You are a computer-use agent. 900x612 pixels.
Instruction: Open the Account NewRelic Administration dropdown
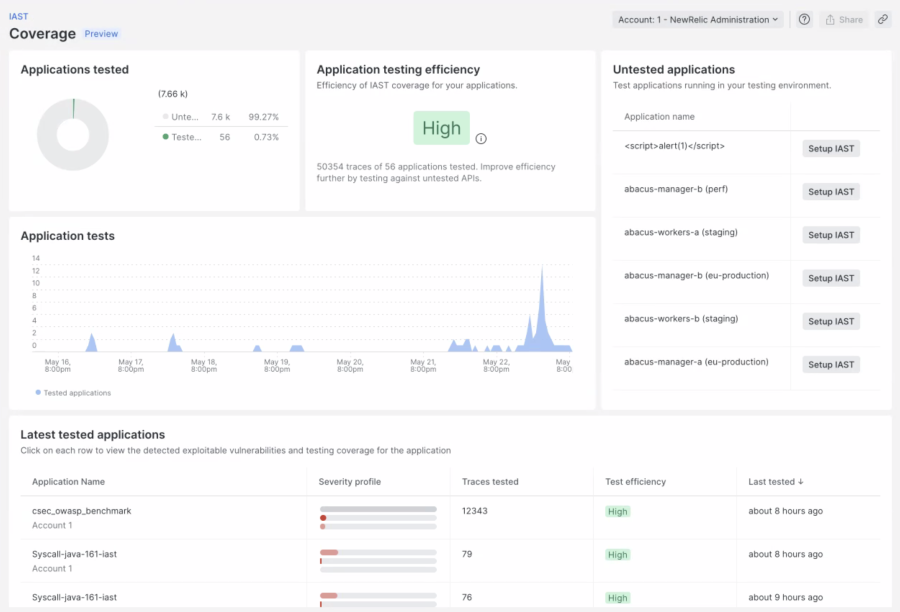(x=698, y=19)
